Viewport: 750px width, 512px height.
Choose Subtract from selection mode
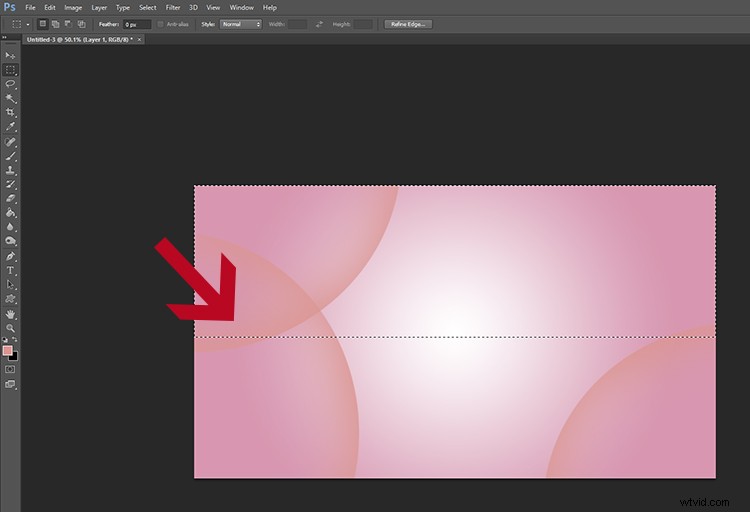pyautogui.click(x=68, y=24)
